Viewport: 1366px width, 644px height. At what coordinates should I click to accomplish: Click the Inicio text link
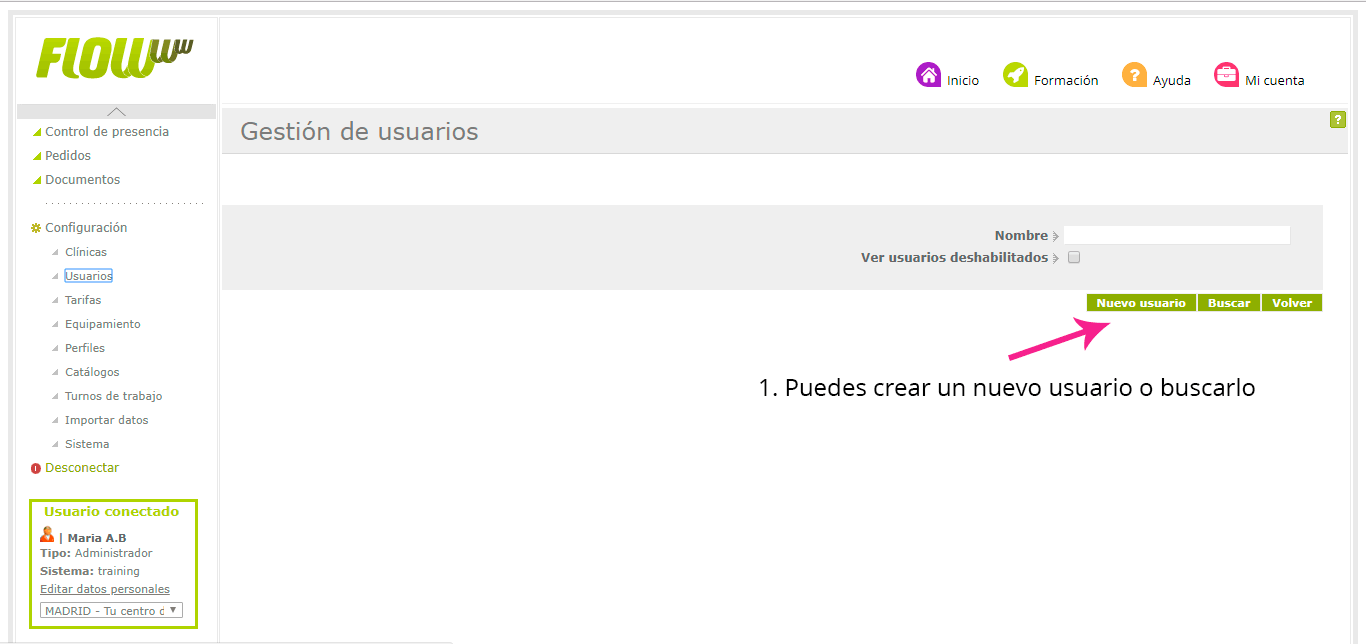pyautogui.click(x=963, y=81)
